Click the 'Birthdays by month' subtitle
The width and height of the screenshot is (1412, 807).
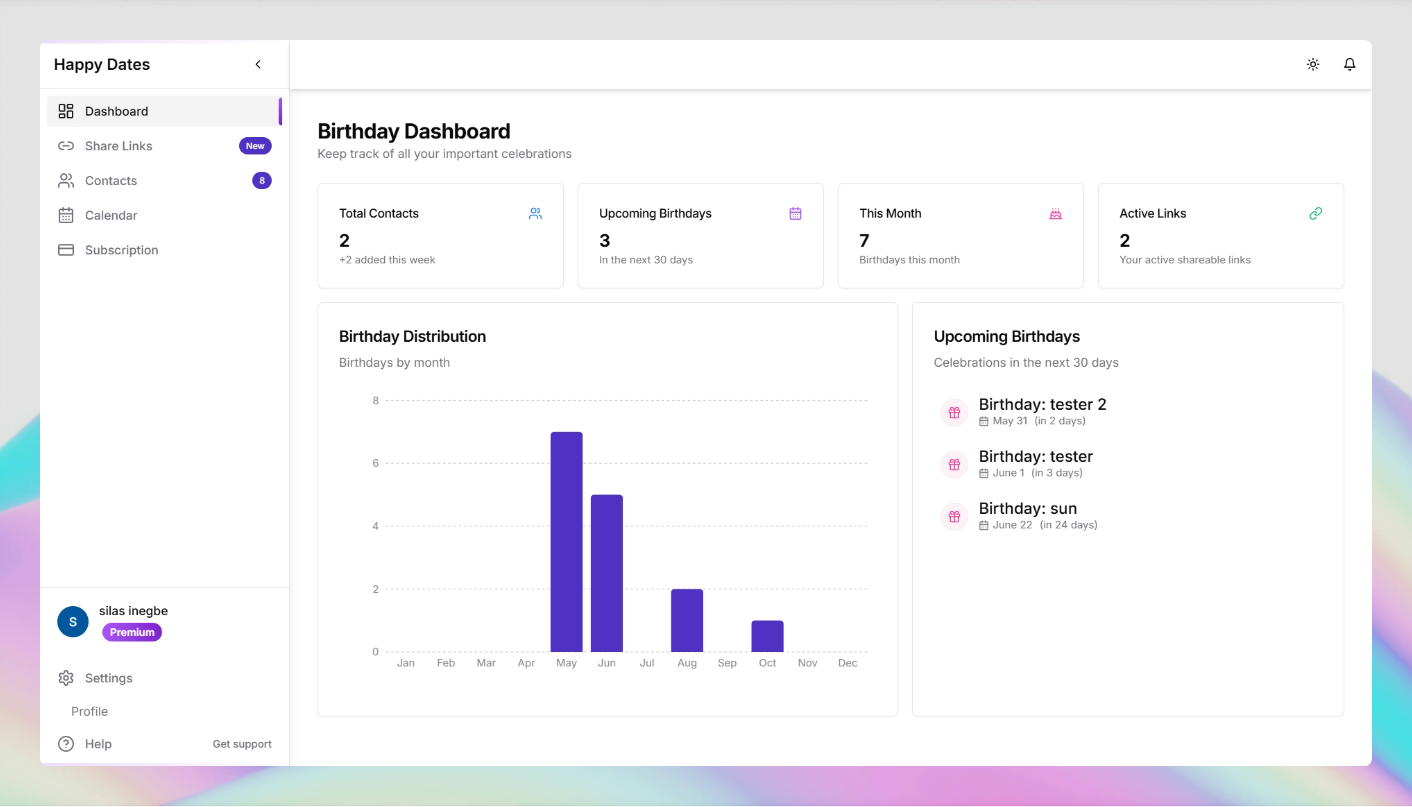coord(394,363)
